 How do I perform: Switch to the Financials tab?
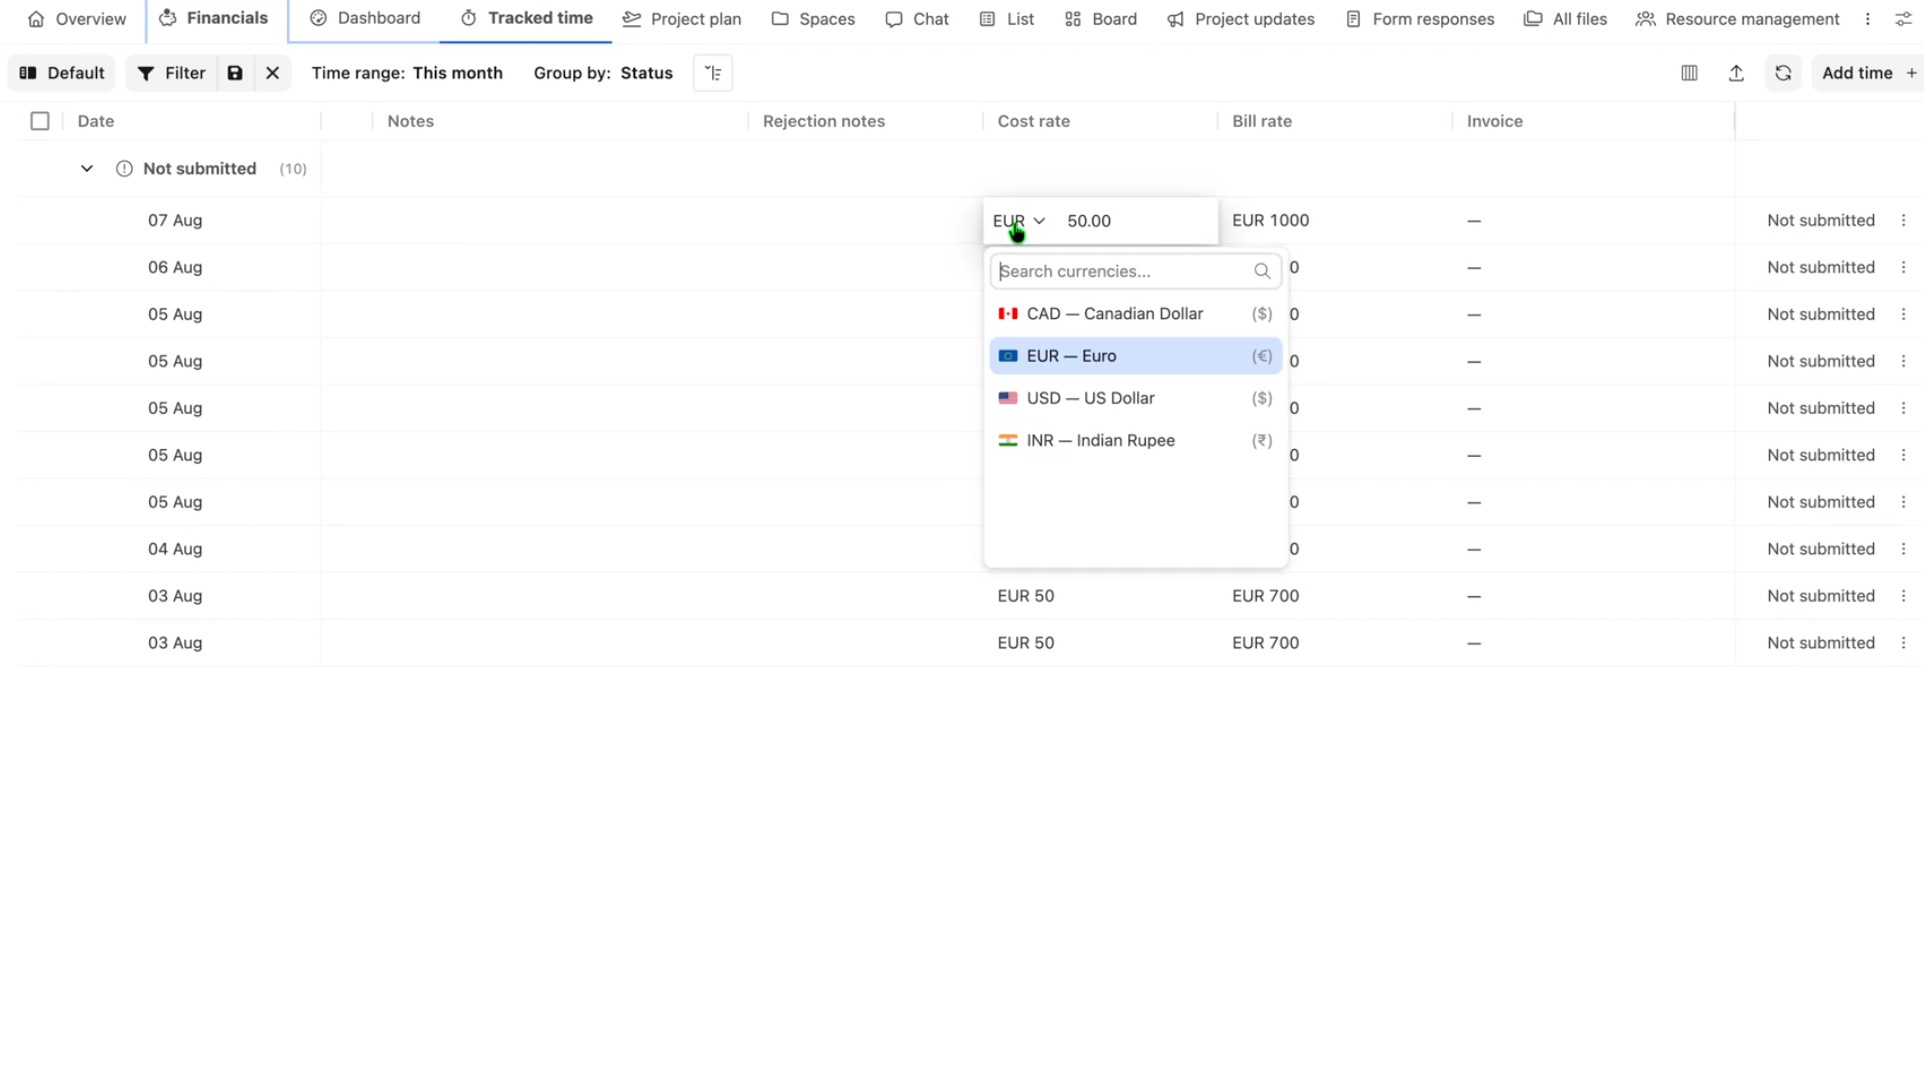click(x=214, y=18)
